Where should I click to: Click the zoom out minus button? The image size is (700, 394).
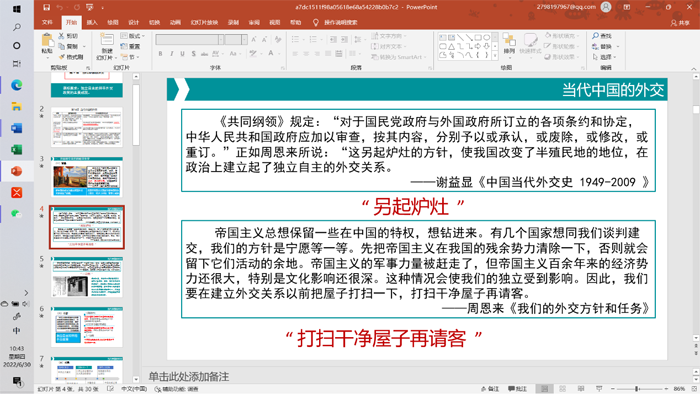point(612,389)
